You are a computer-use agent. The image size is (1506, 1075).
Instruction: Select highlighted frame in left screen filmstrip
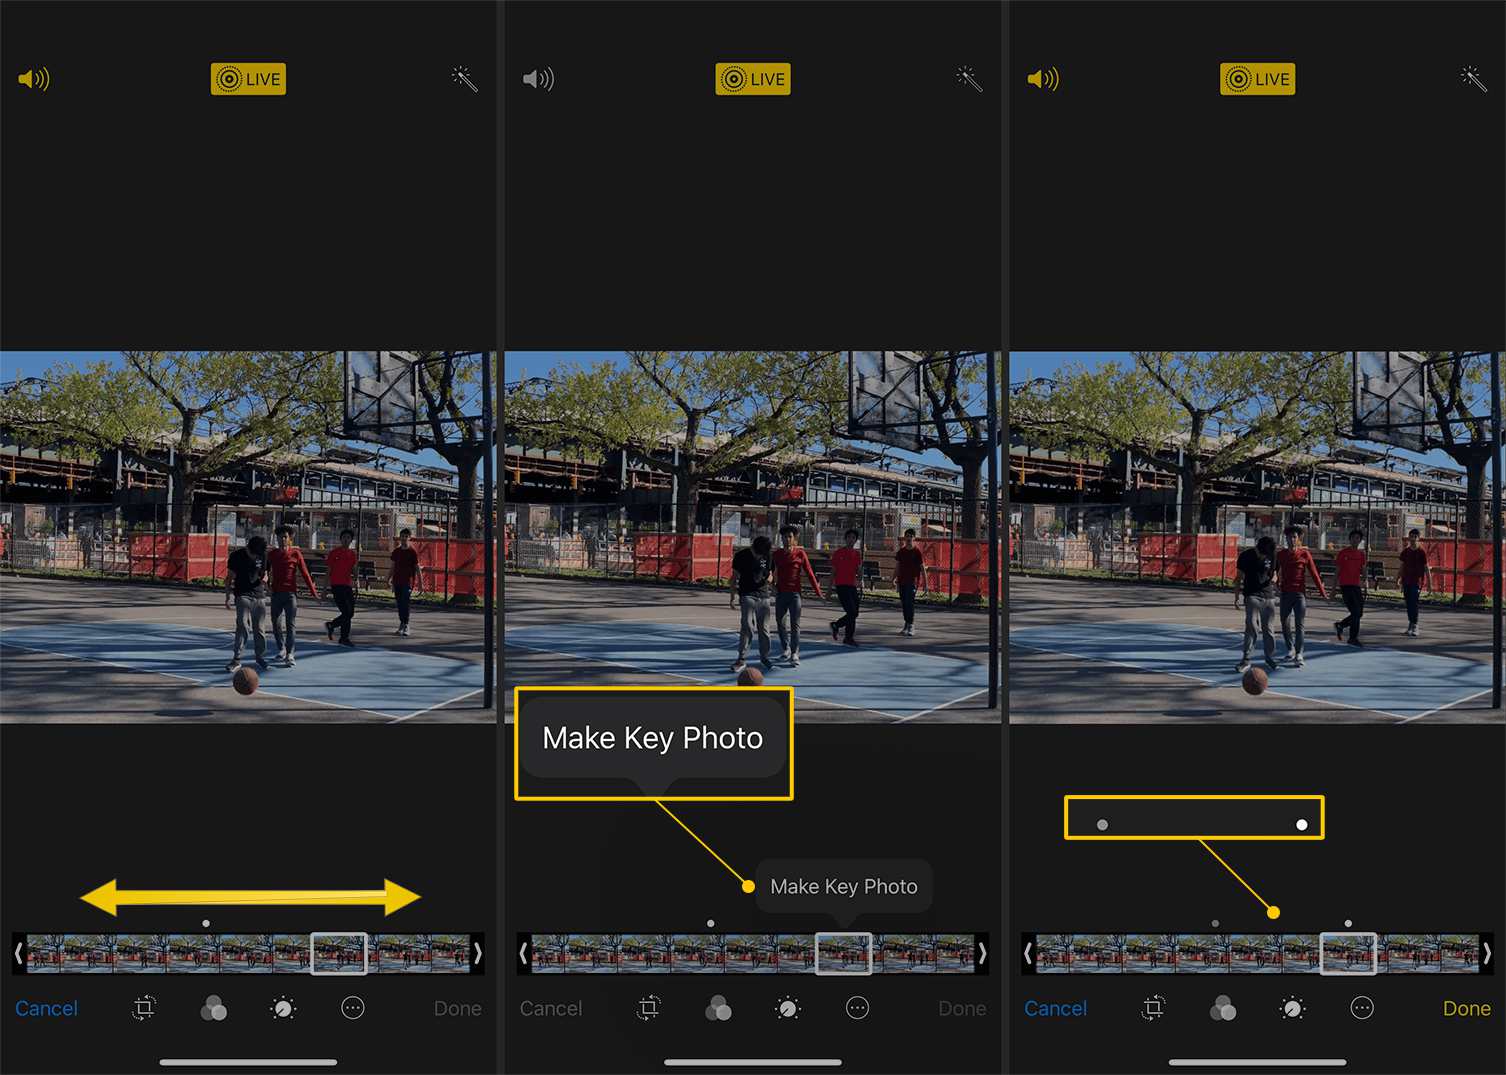tap(339, 953)
